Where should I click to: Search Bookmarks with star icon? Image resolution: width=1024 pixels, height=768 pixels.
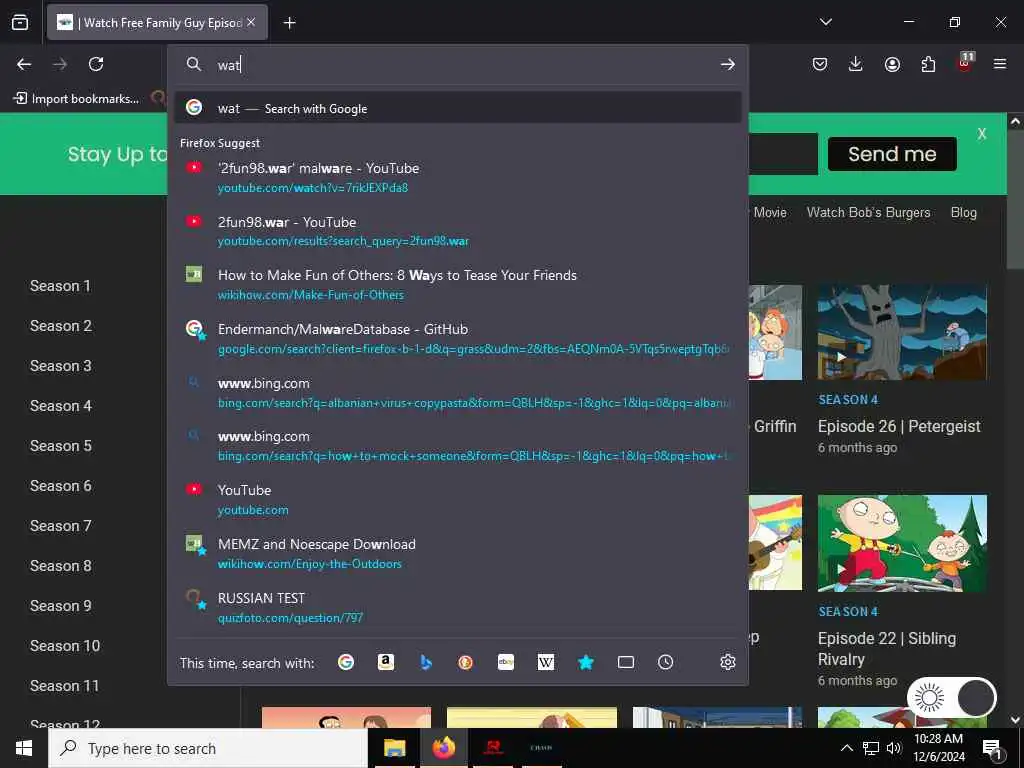pos(586,662)
